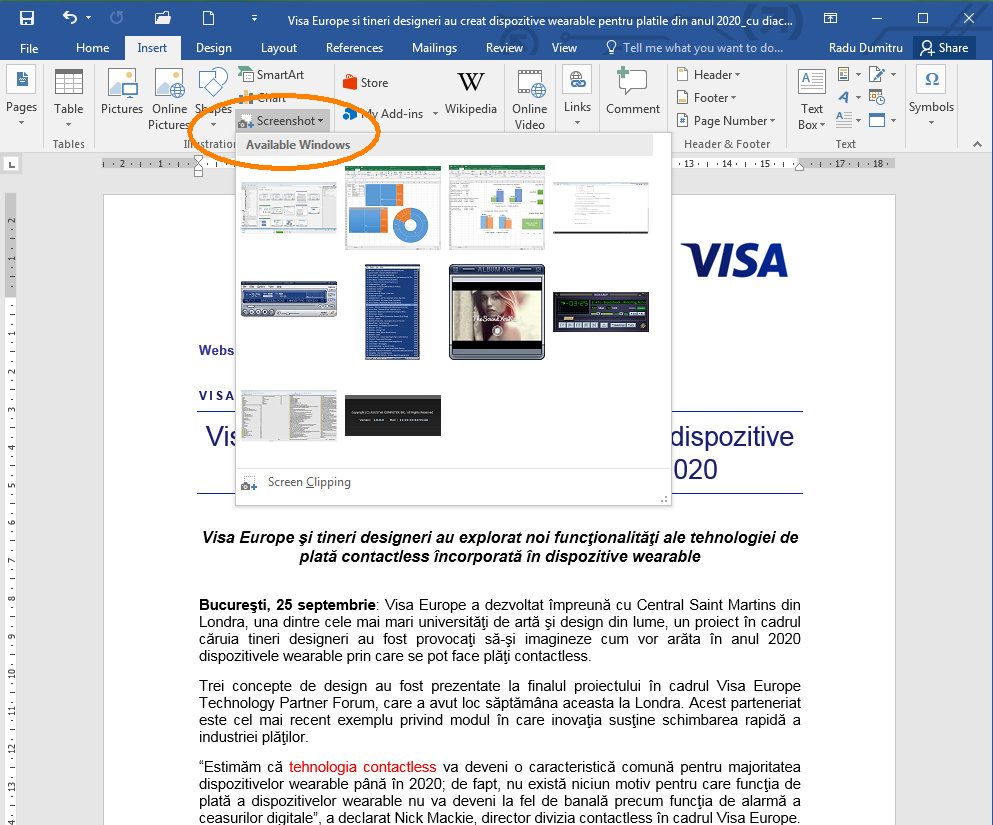
Task: Select the VISA logo image
Action: click(735, 260)
